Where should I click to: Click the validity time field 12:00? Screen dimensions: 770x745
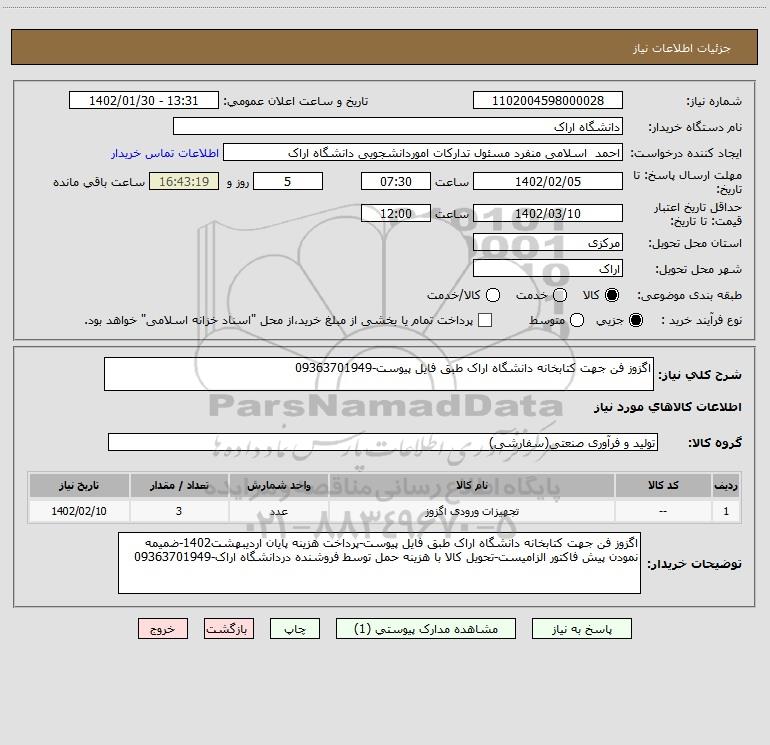396,213
